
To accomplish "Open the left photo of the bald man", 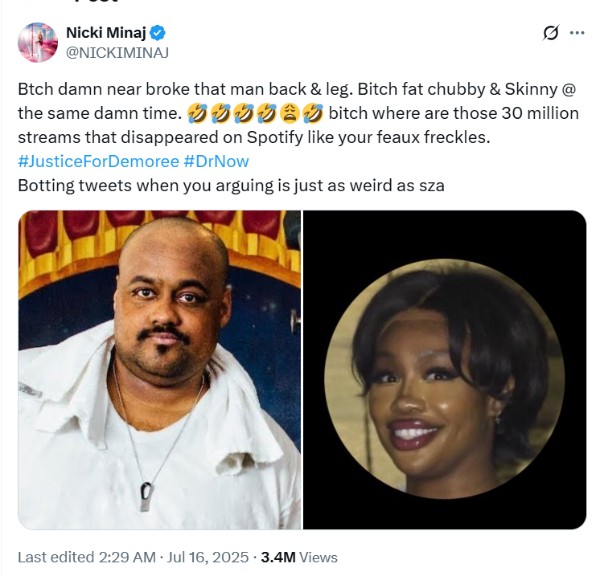I will (x=159, y=370).
